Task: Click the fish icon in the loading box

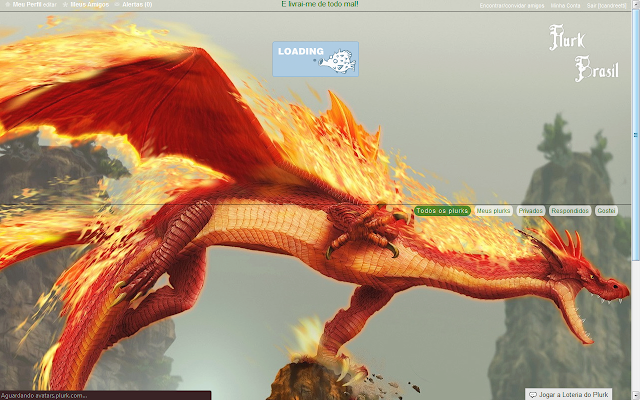Action: (x=338, y=62)
